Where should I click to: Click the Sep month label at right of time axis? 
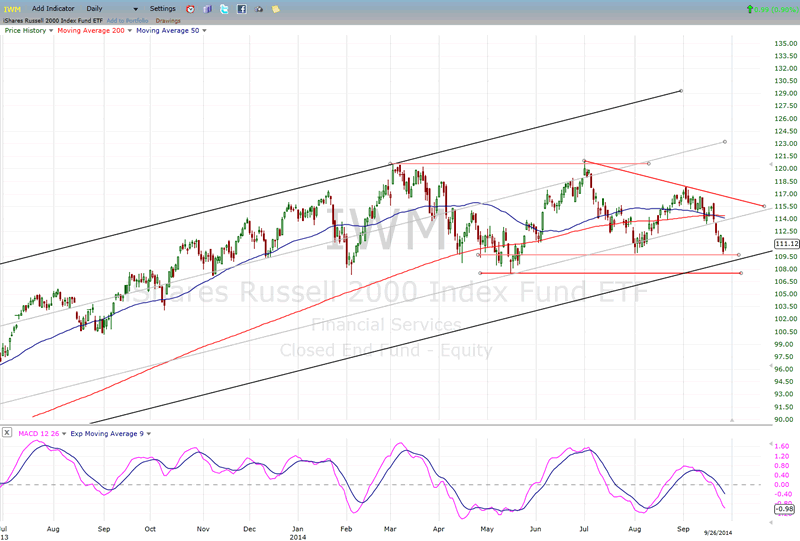tap(683, 529)
